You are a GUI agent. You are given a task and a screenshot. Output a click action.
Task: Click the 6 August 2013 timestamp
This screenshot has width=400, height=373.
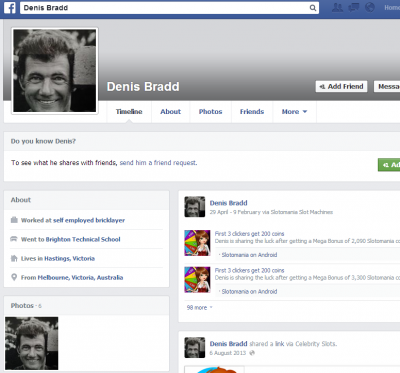point(228,353)
